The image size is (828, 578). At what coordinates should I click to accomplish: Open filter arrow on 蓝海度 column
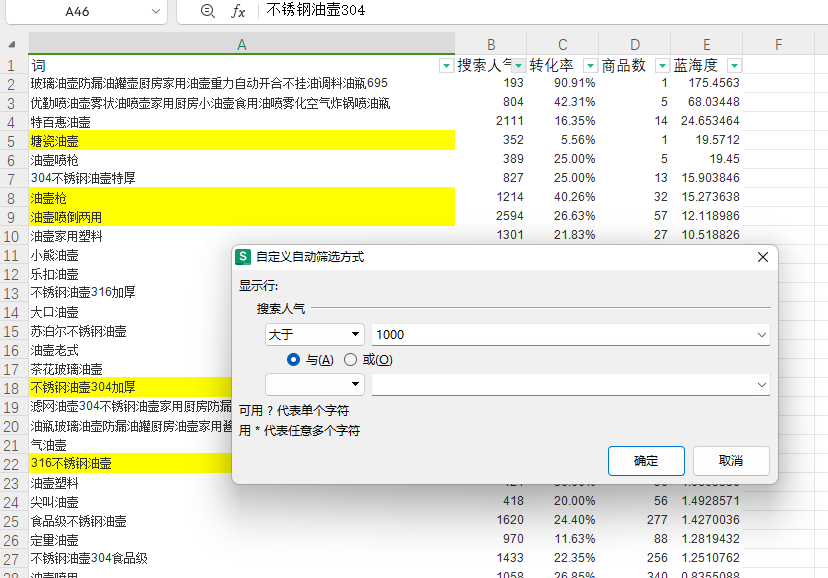click(734, 65)
